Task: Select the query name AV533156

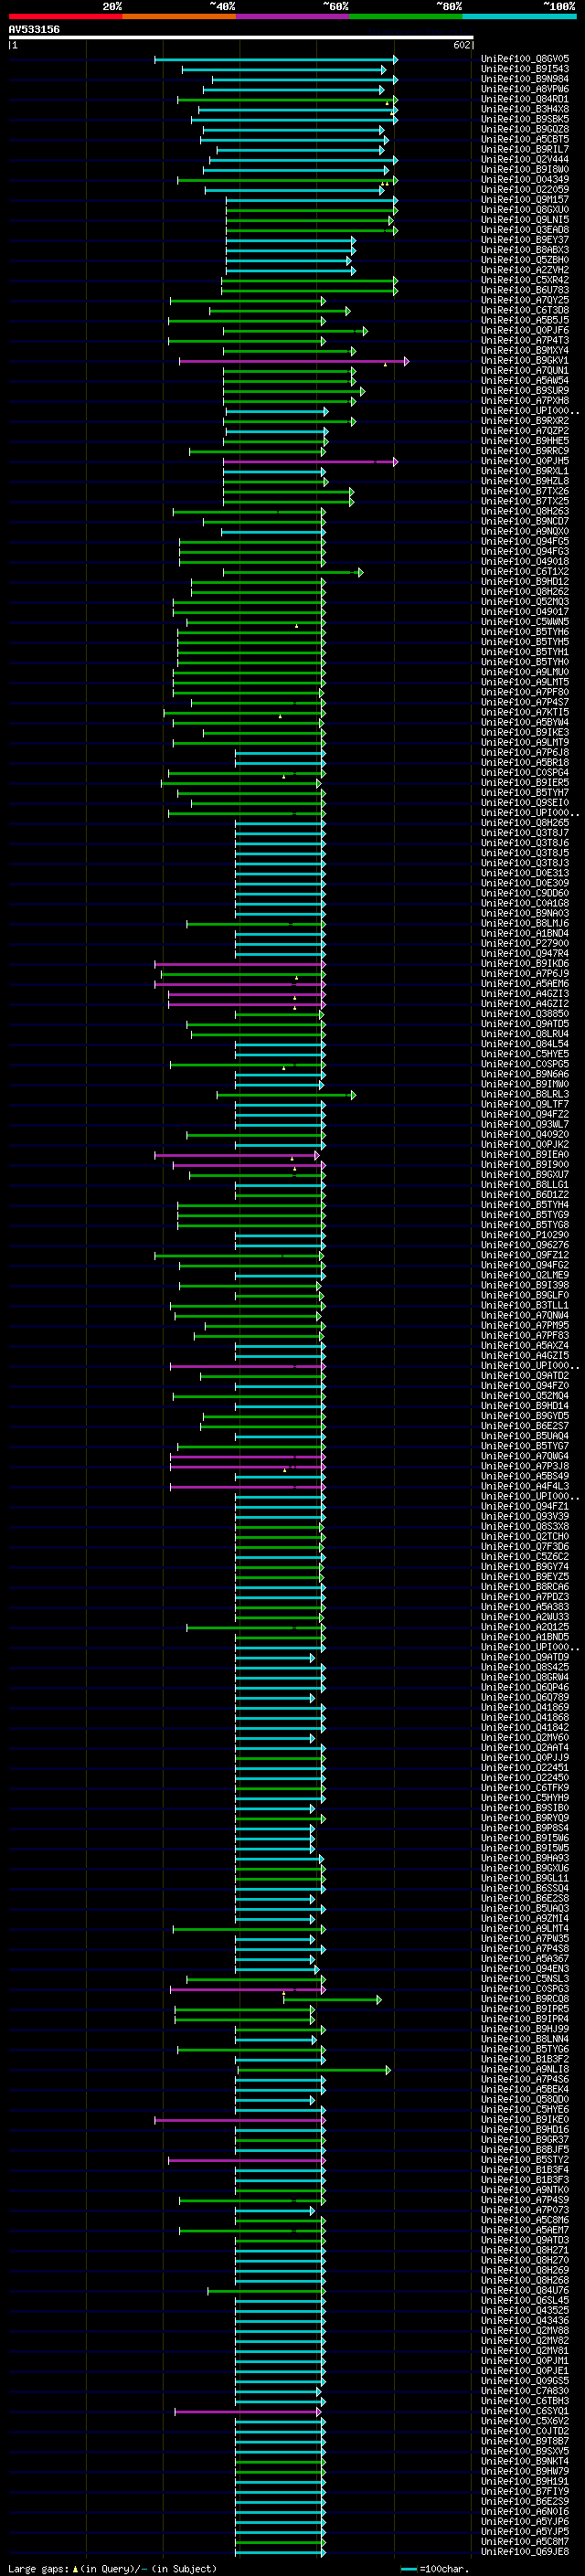Action: click(34, 29)
